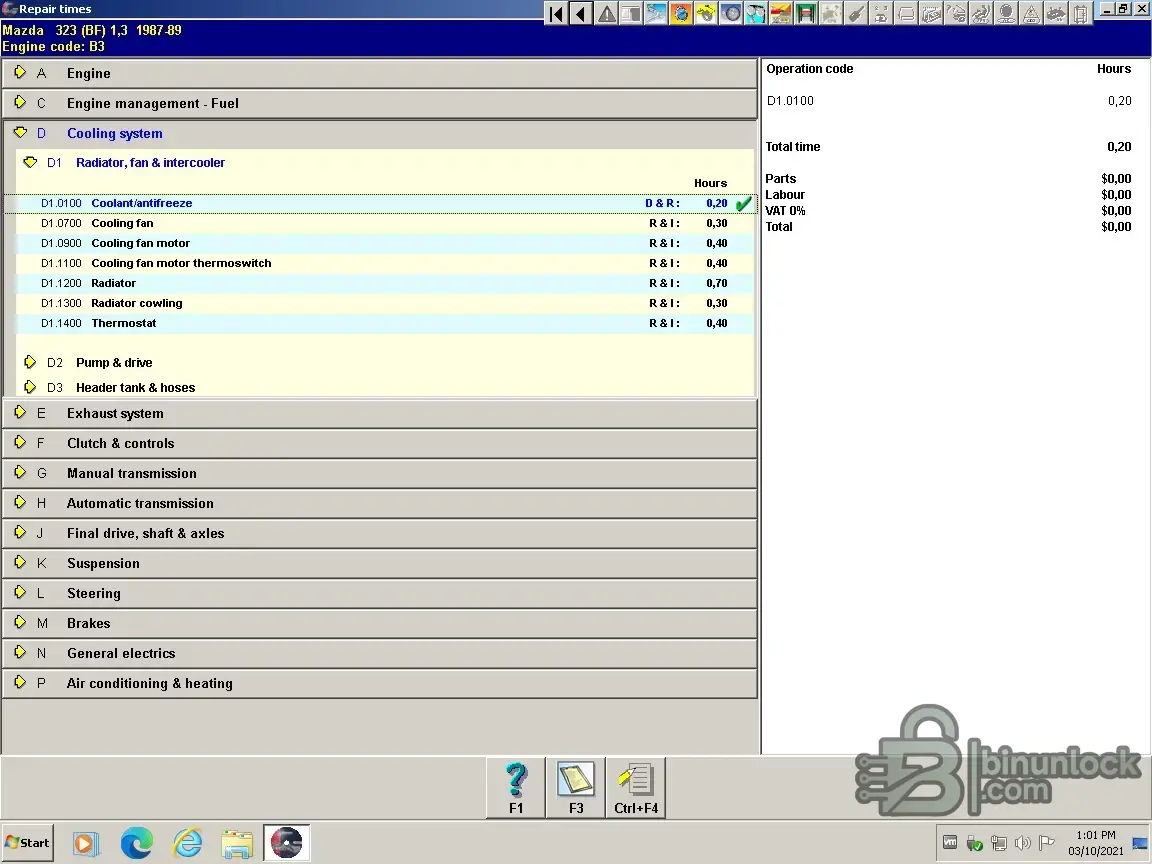This screenshot has width=1152, height=864.
Task: Click the yellow key toolbar icon
Action: point(706,13)
